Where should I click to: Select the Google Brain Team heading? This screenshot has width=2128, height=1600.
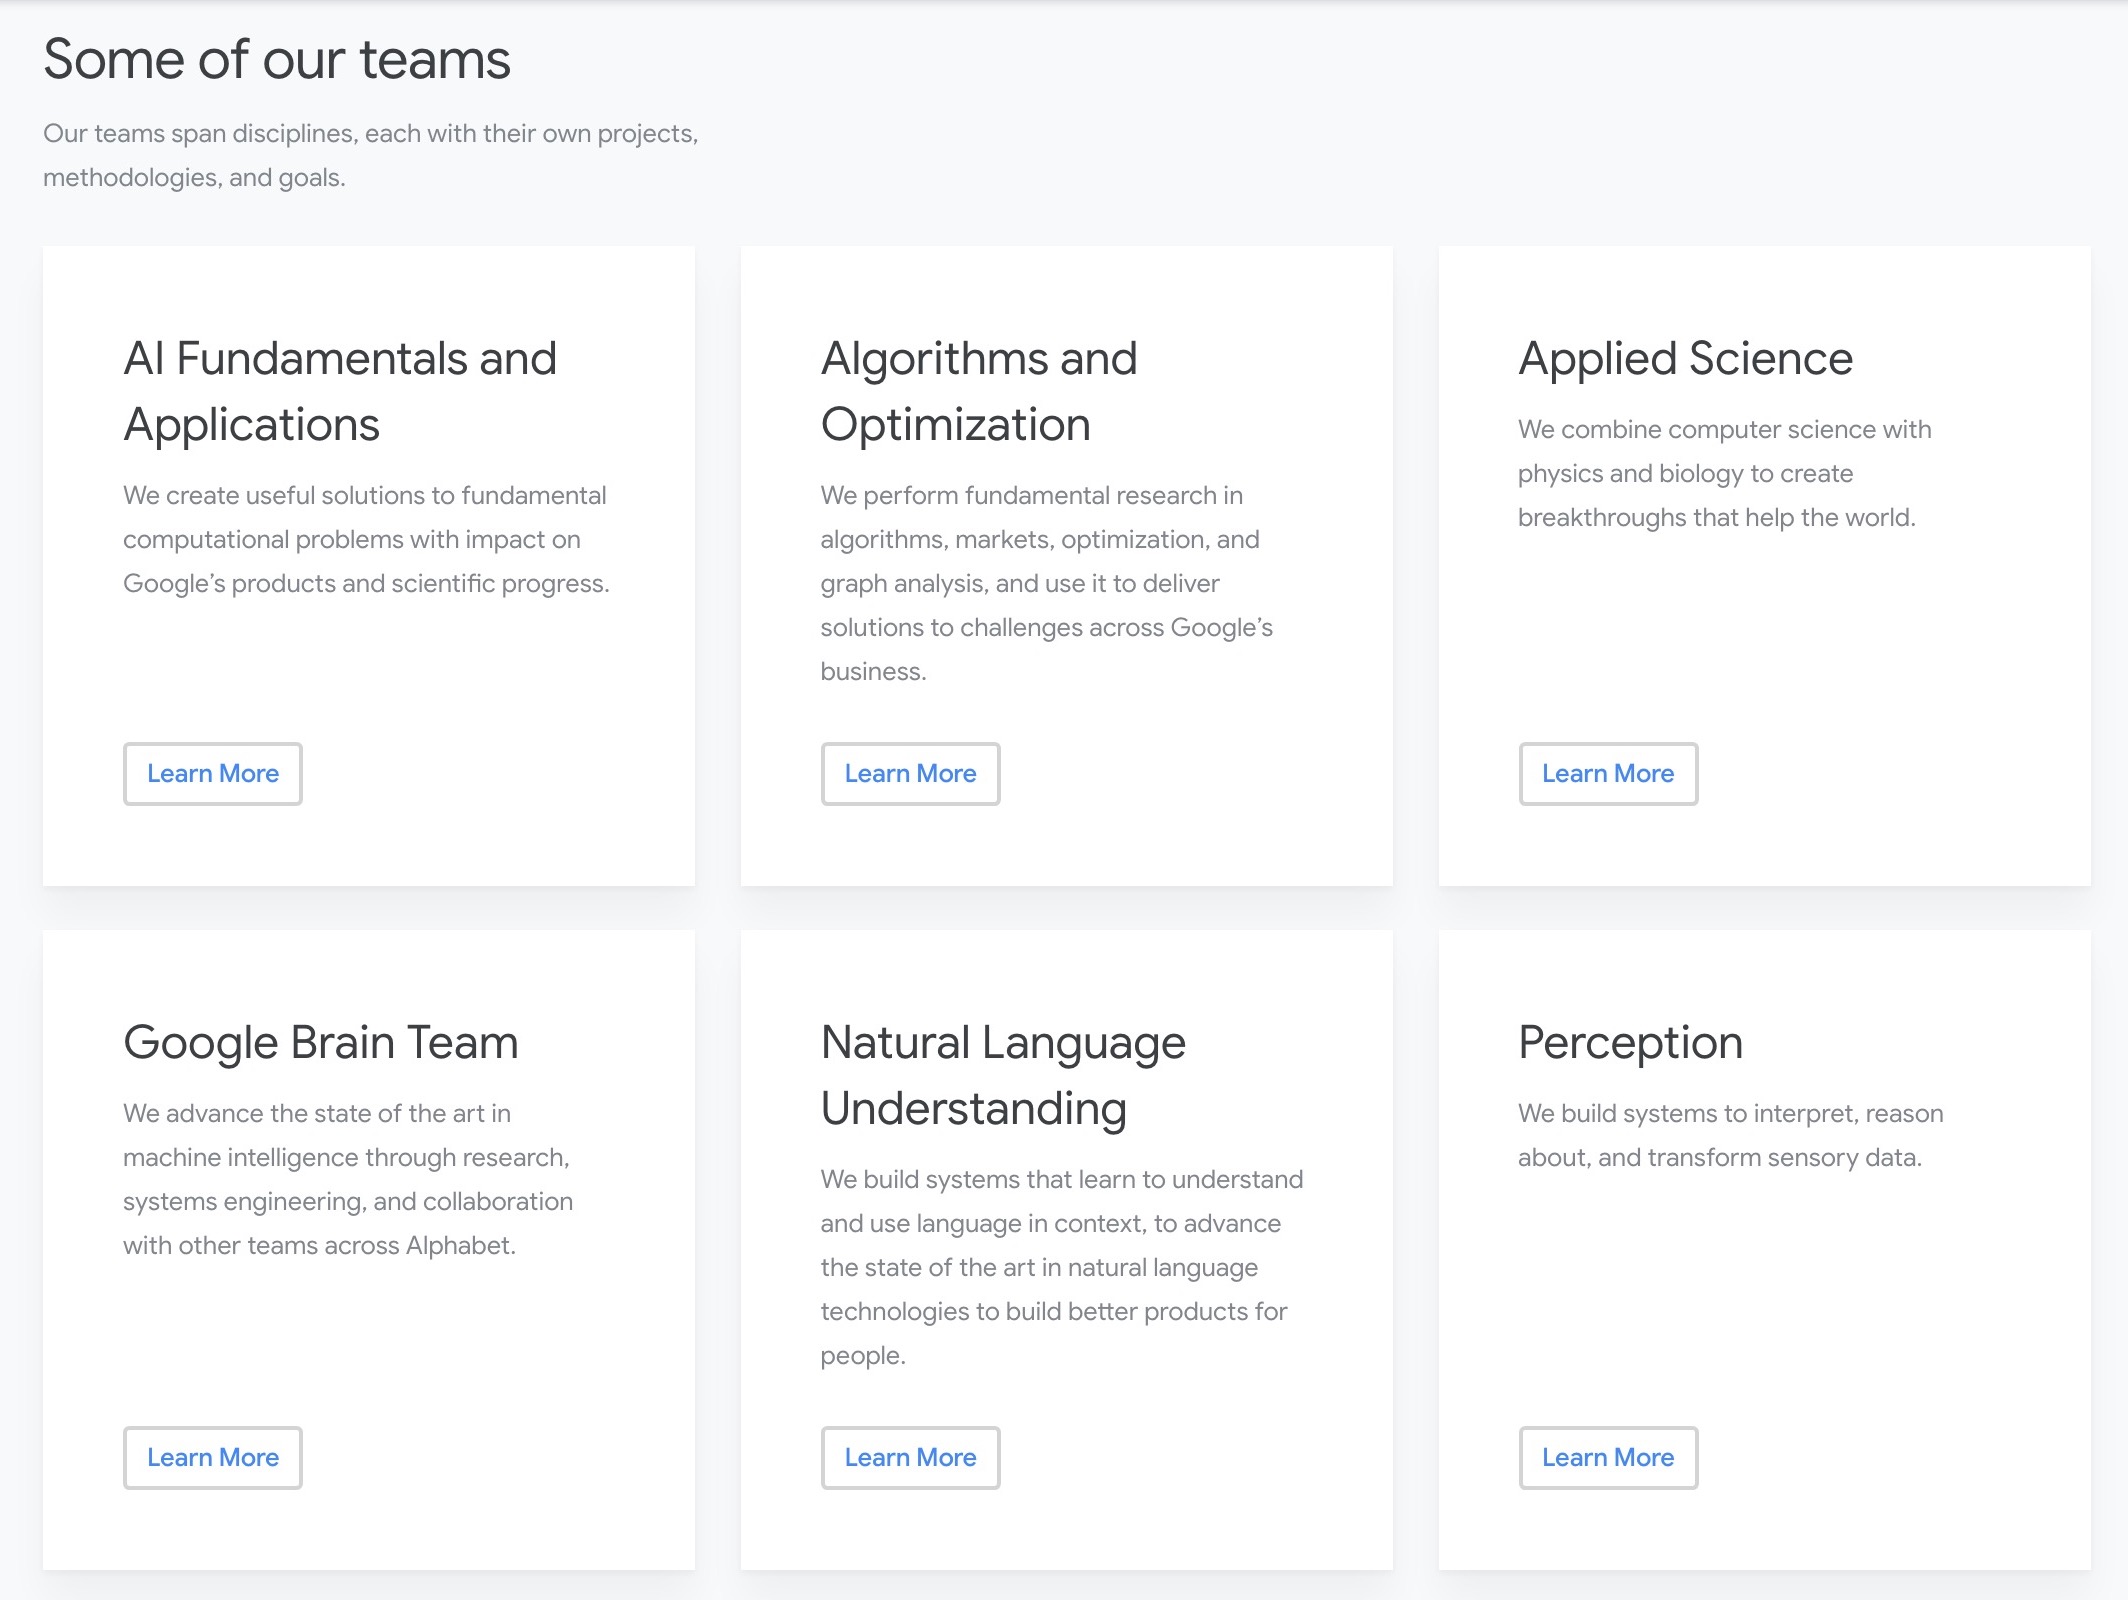(x=320, y=1042)
